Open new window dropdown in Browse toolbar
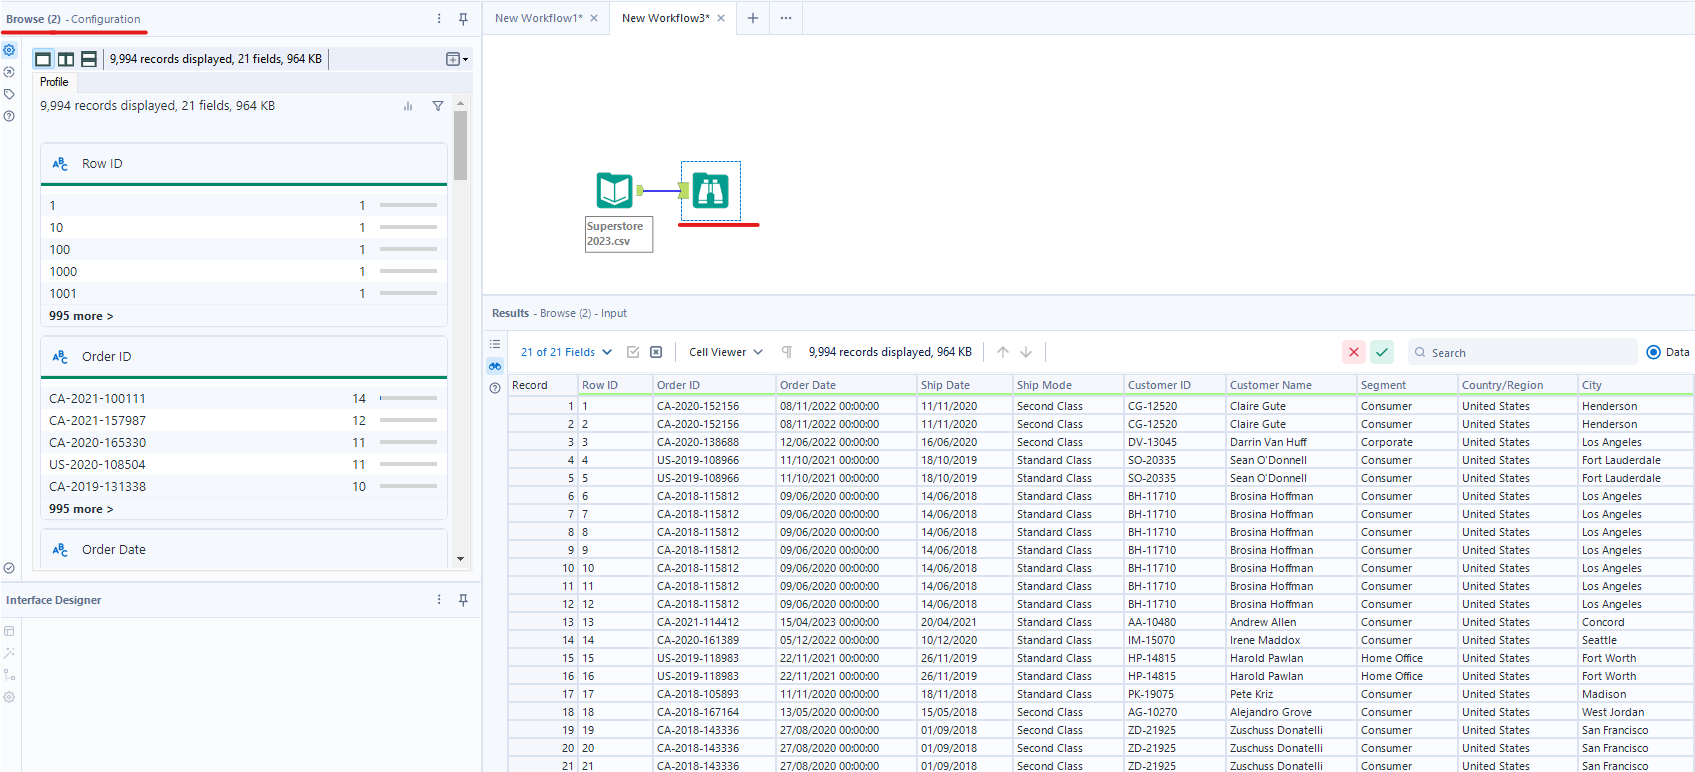The width and height of the screenshot is (1695, 772). pos(457,59)
